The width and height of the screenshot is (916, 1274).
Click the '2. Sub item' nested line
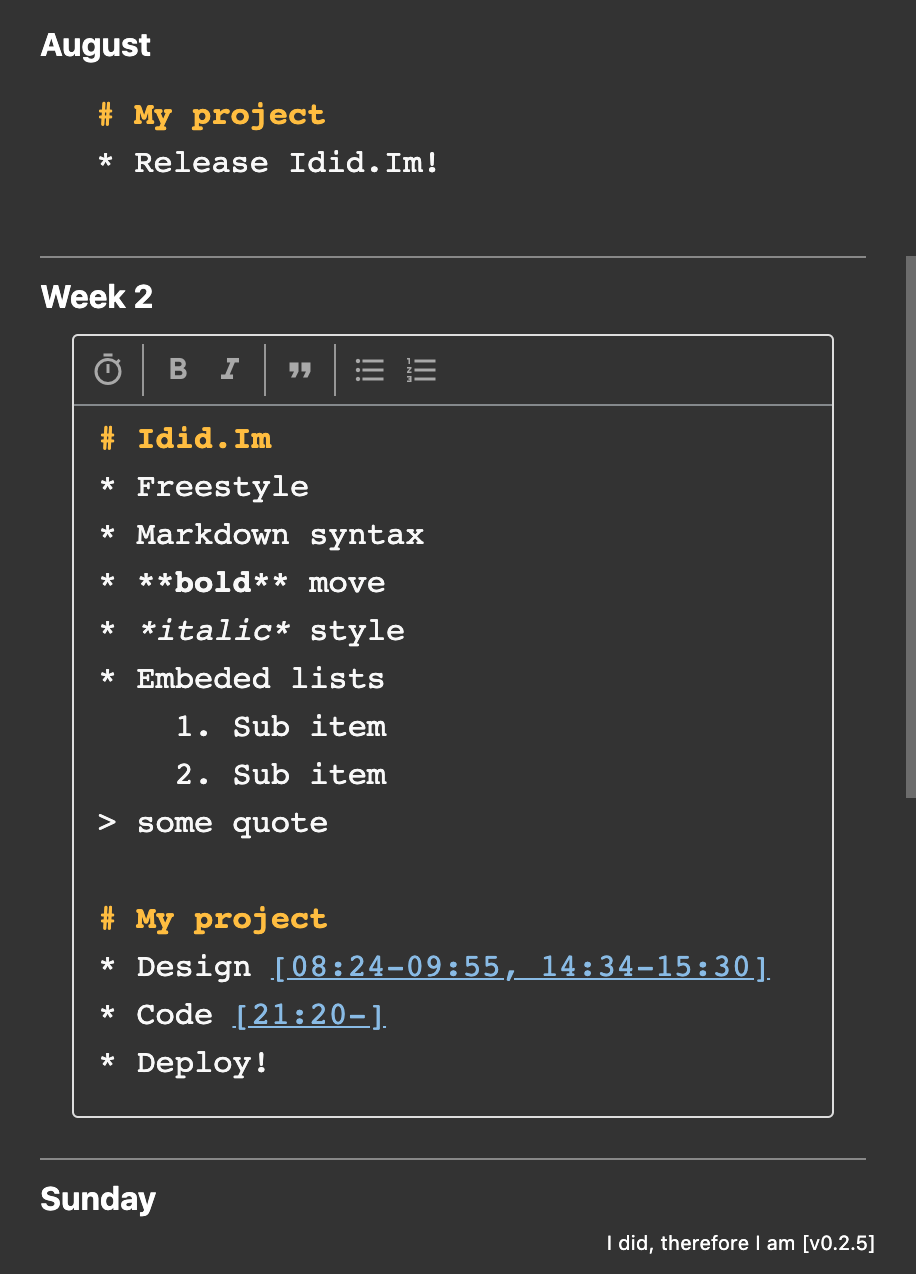(281, 775)
